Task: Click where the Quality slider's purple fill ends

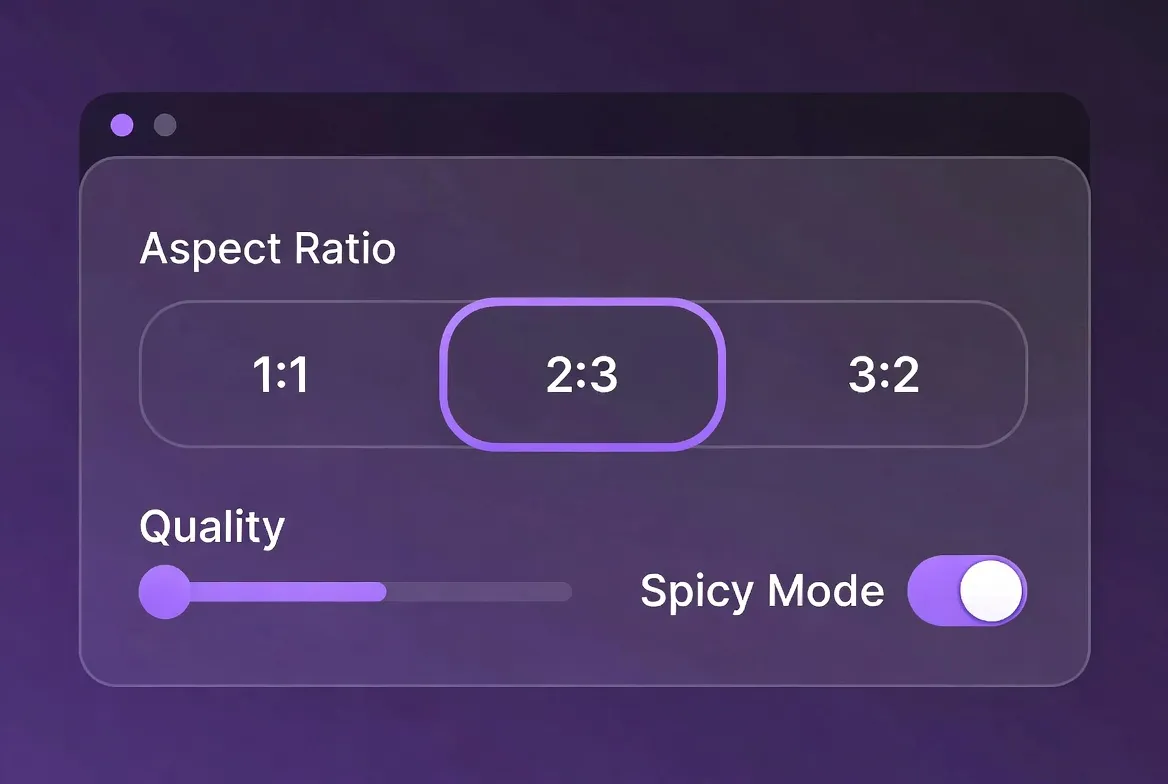Action: [385, 592]
